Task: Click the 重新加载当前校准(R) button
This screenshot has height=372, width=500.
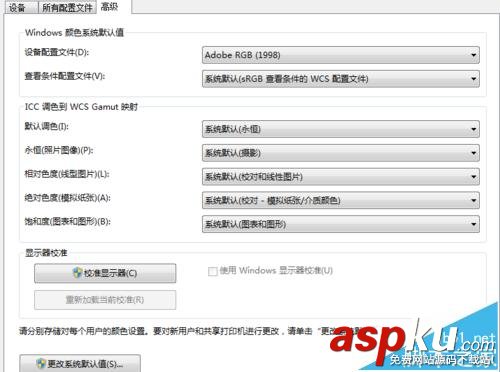Action: pos(105,300)
